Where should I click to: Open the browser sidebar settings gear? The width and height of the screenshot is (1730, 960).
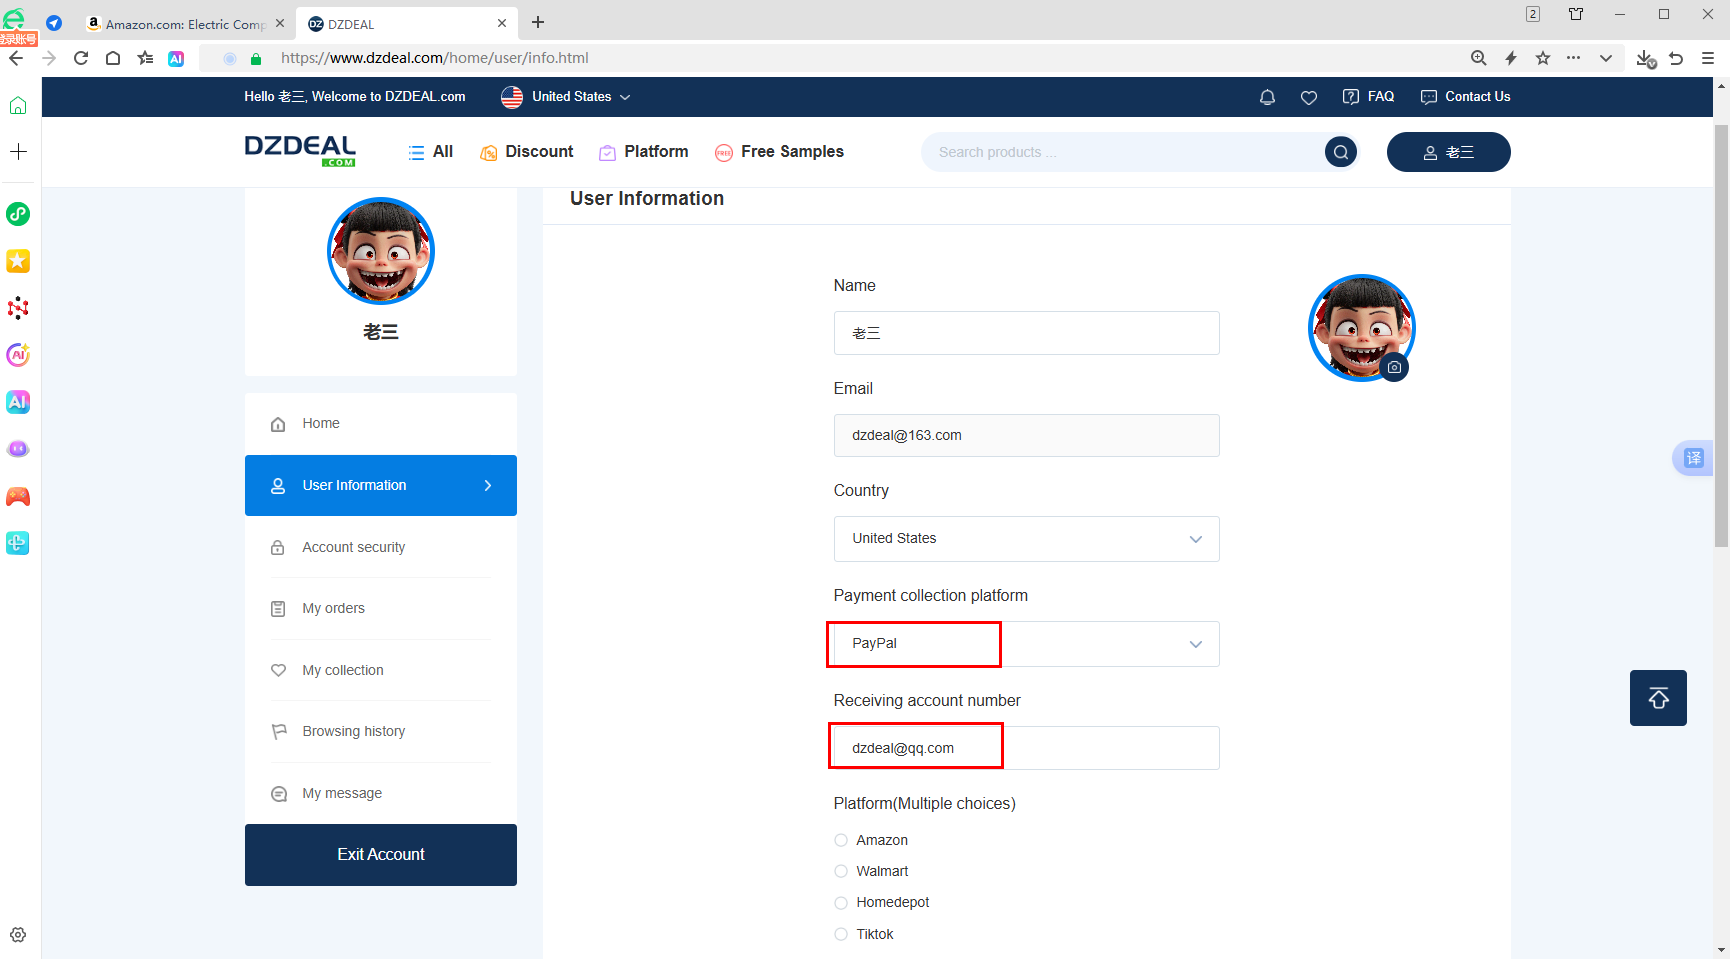(x=18, y=935)
